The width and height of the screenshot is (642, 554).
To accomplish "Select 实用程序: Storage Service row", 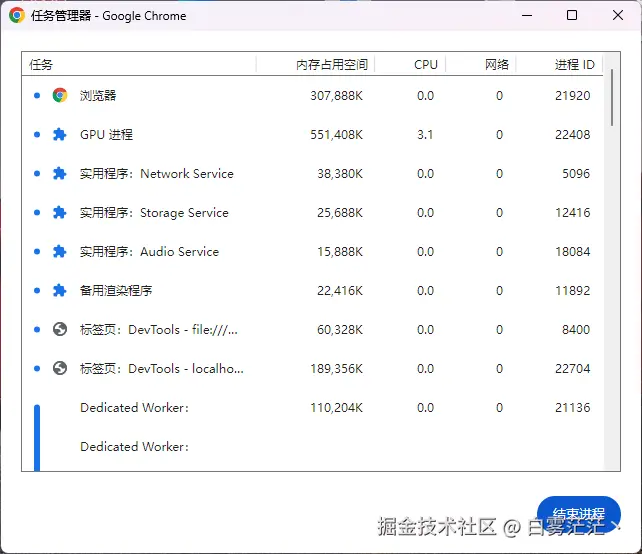I will [312, 213].
